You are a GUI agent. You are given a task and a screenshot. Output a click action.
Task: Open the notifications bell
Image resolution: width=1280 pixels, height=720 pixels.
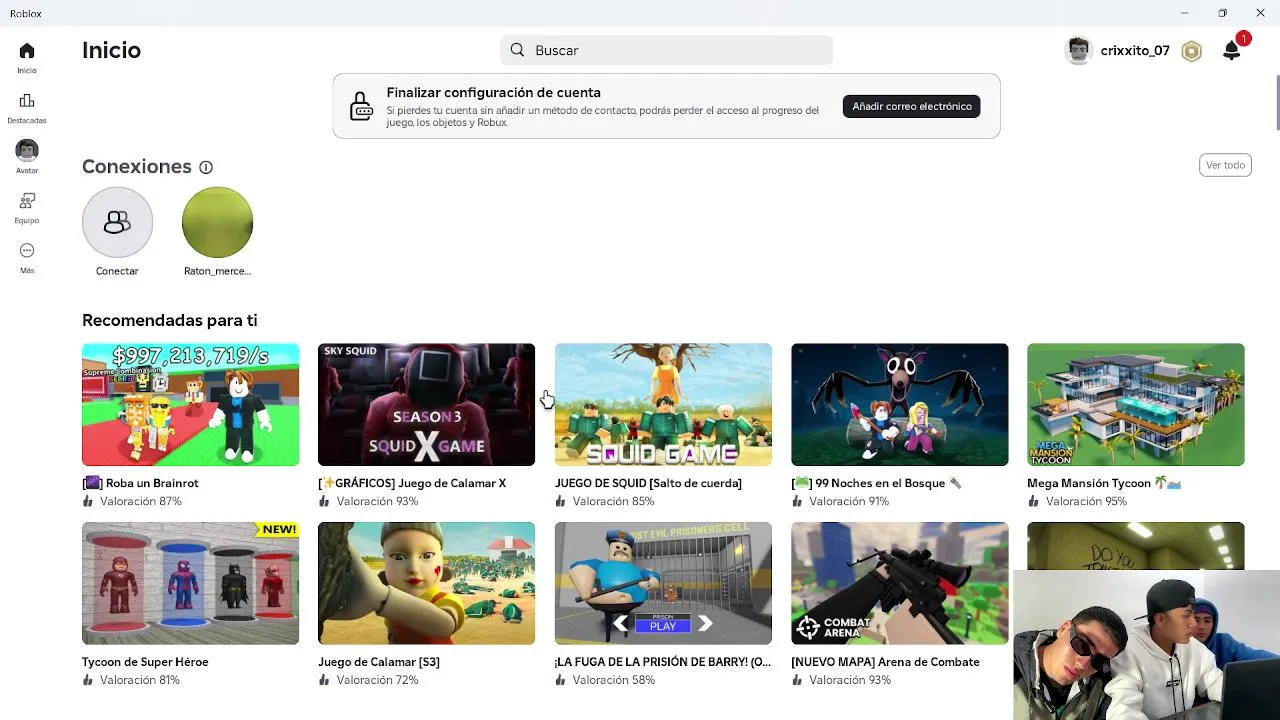[1232, 51]
